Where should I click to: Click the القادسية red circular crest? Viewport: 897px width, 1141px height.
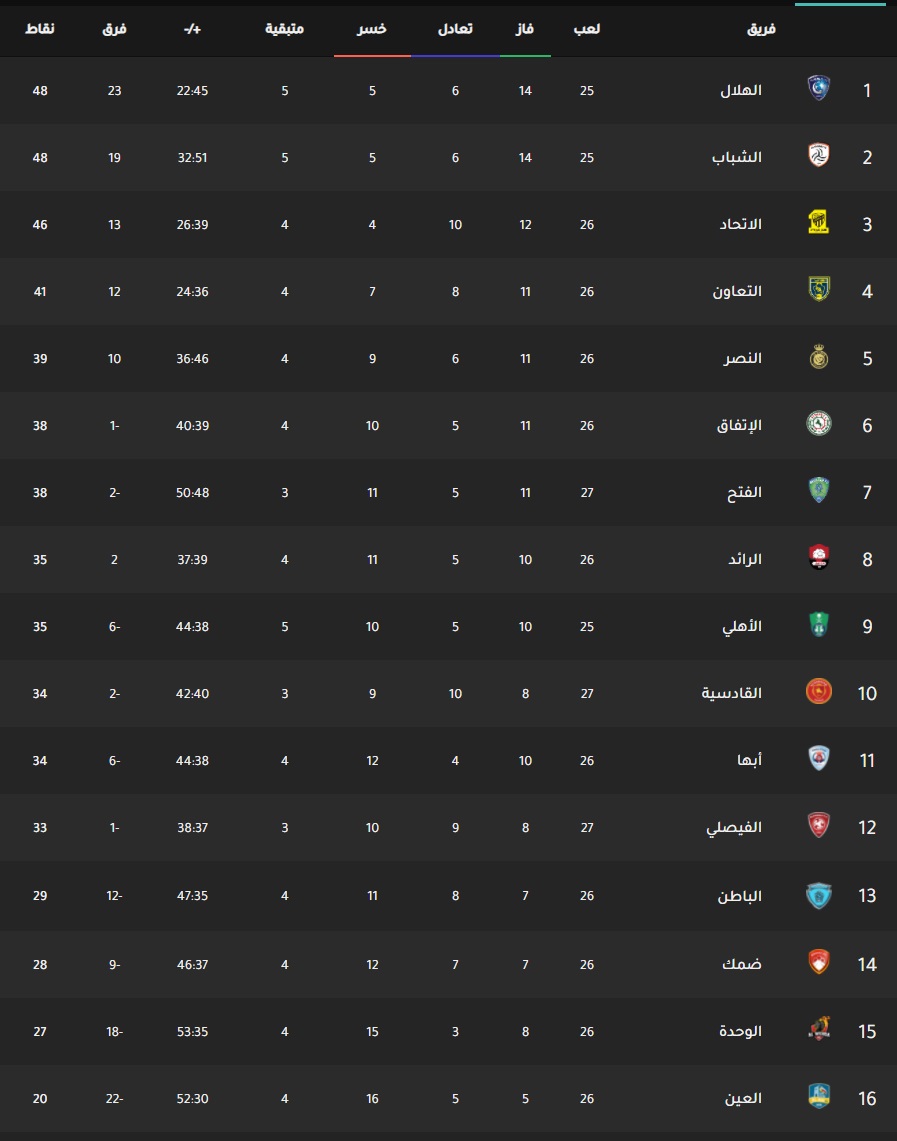point(818,691)
